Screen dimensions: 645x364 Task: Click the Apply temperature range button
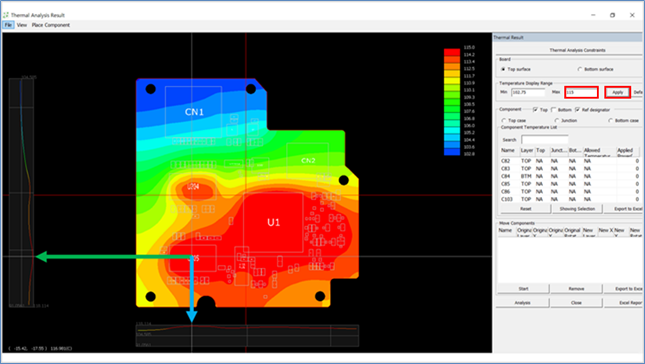pyautogui.click(x=617, y=92)
